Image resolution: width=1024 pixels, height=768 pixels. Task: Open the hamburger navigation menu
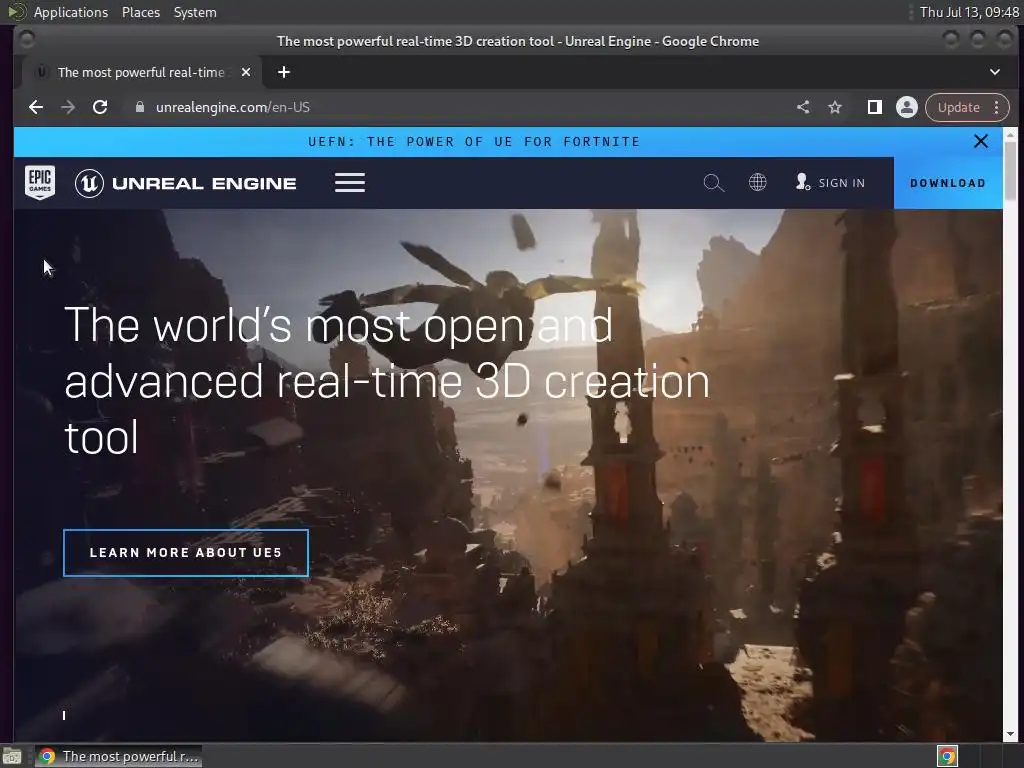(350, 183)
